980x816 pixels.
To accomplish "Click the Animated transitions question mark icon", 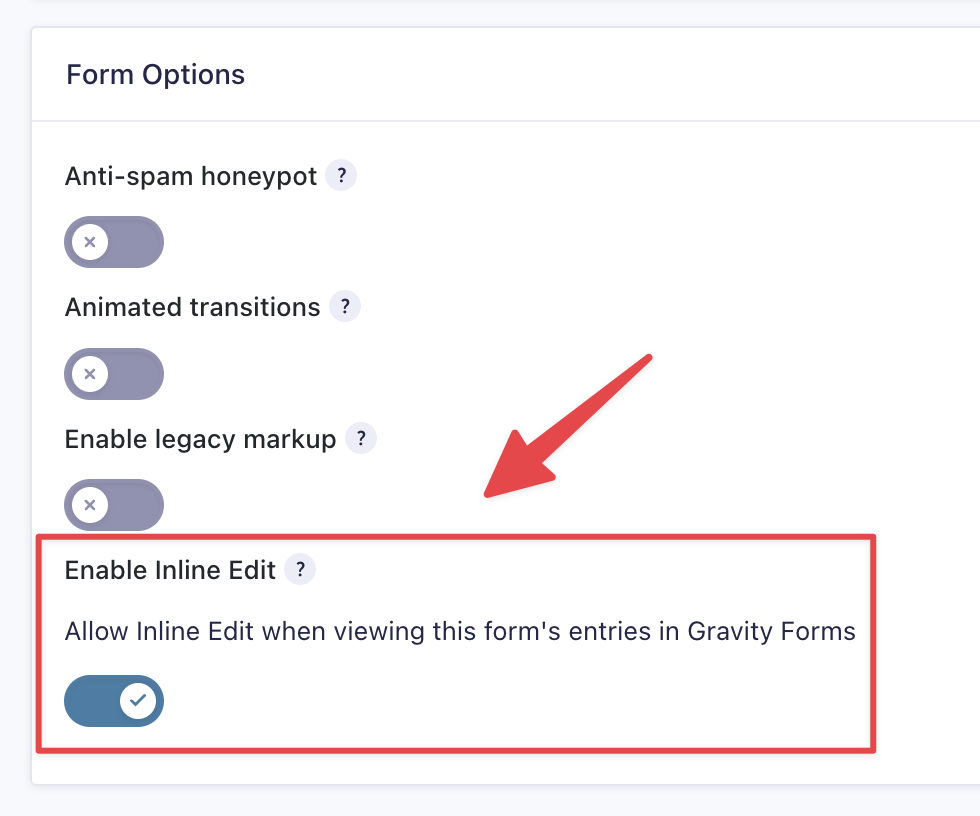I will tap(345, 307).
